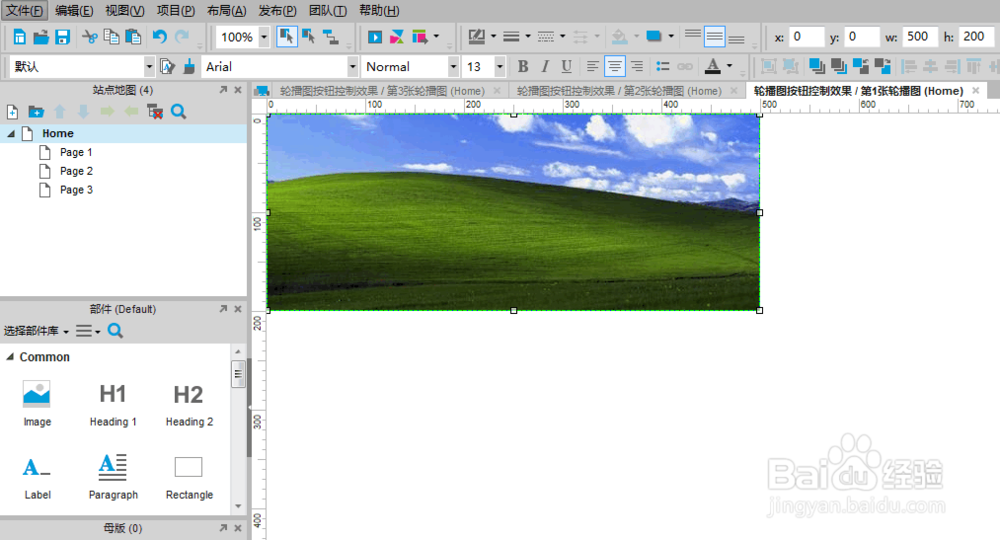The height and width of the screenshot is (540, 1000).
Task: Cut selection using the scissors icon
Action: (90, 37)
